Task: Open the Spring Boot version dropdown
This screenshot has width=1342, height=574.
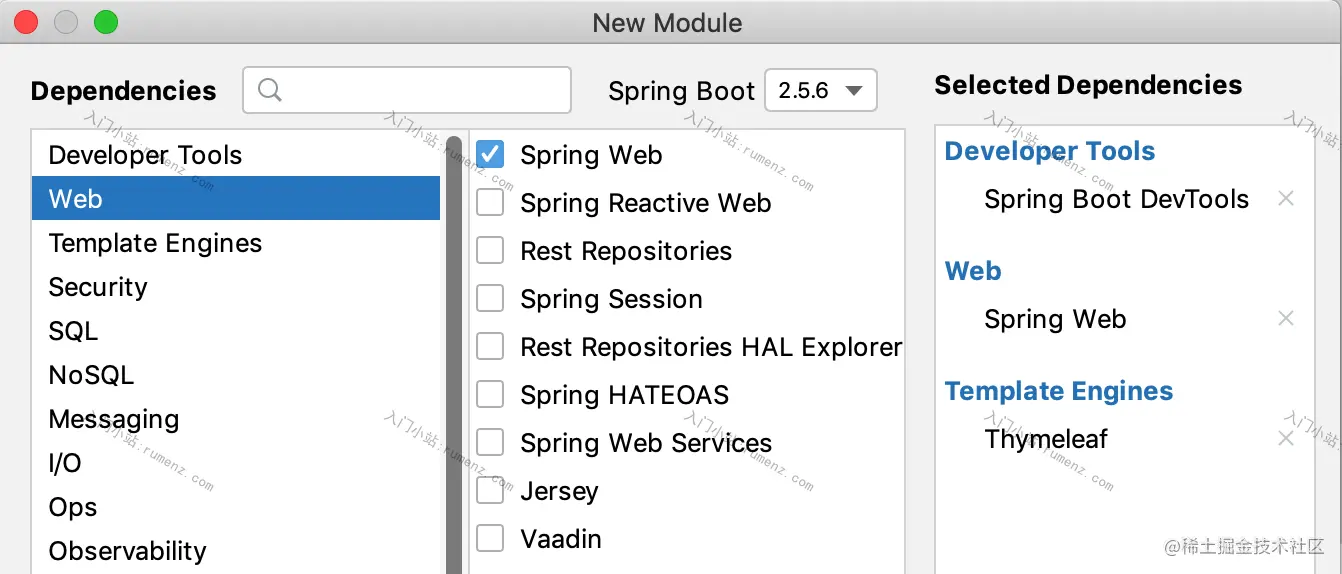Action: click(821, 90)
